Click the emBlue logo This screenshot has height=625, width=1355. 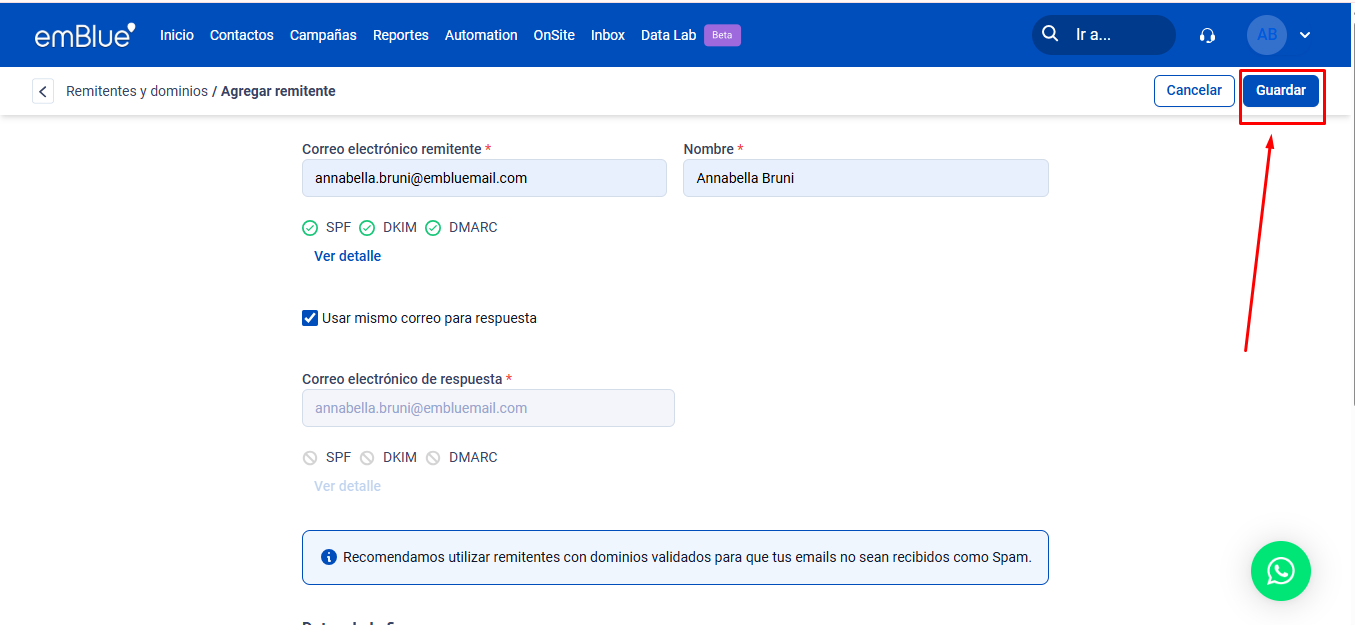84,35
